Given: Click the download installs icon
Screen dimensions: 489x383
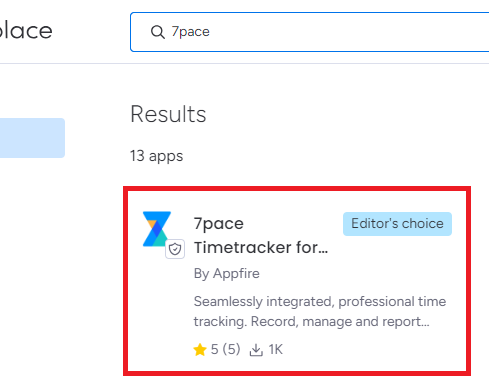Looking at the screenshot, I should pos(256,350).
